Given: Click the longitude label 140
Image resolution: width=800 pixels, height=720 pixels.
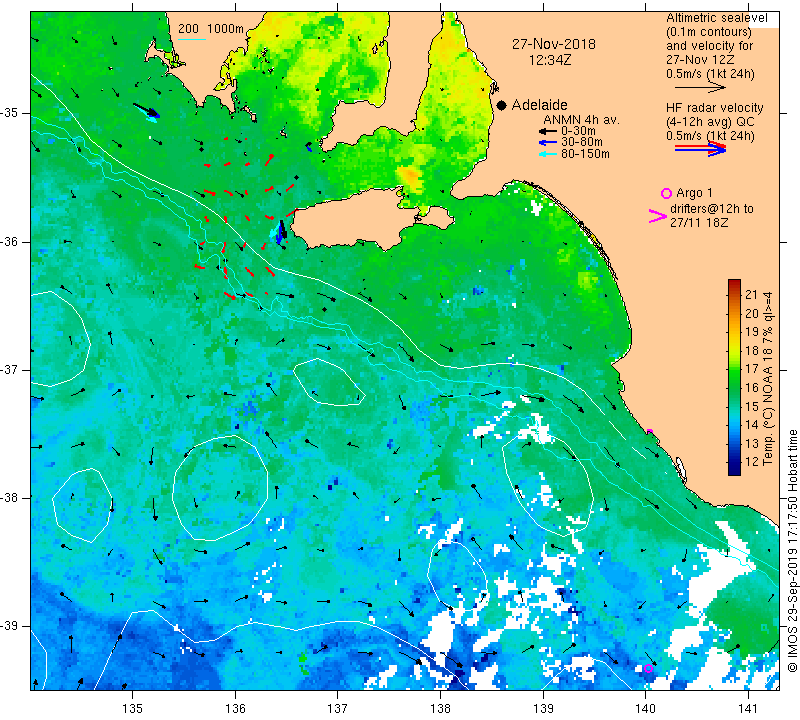Looking at the screenshot, I should click(645, 708).
